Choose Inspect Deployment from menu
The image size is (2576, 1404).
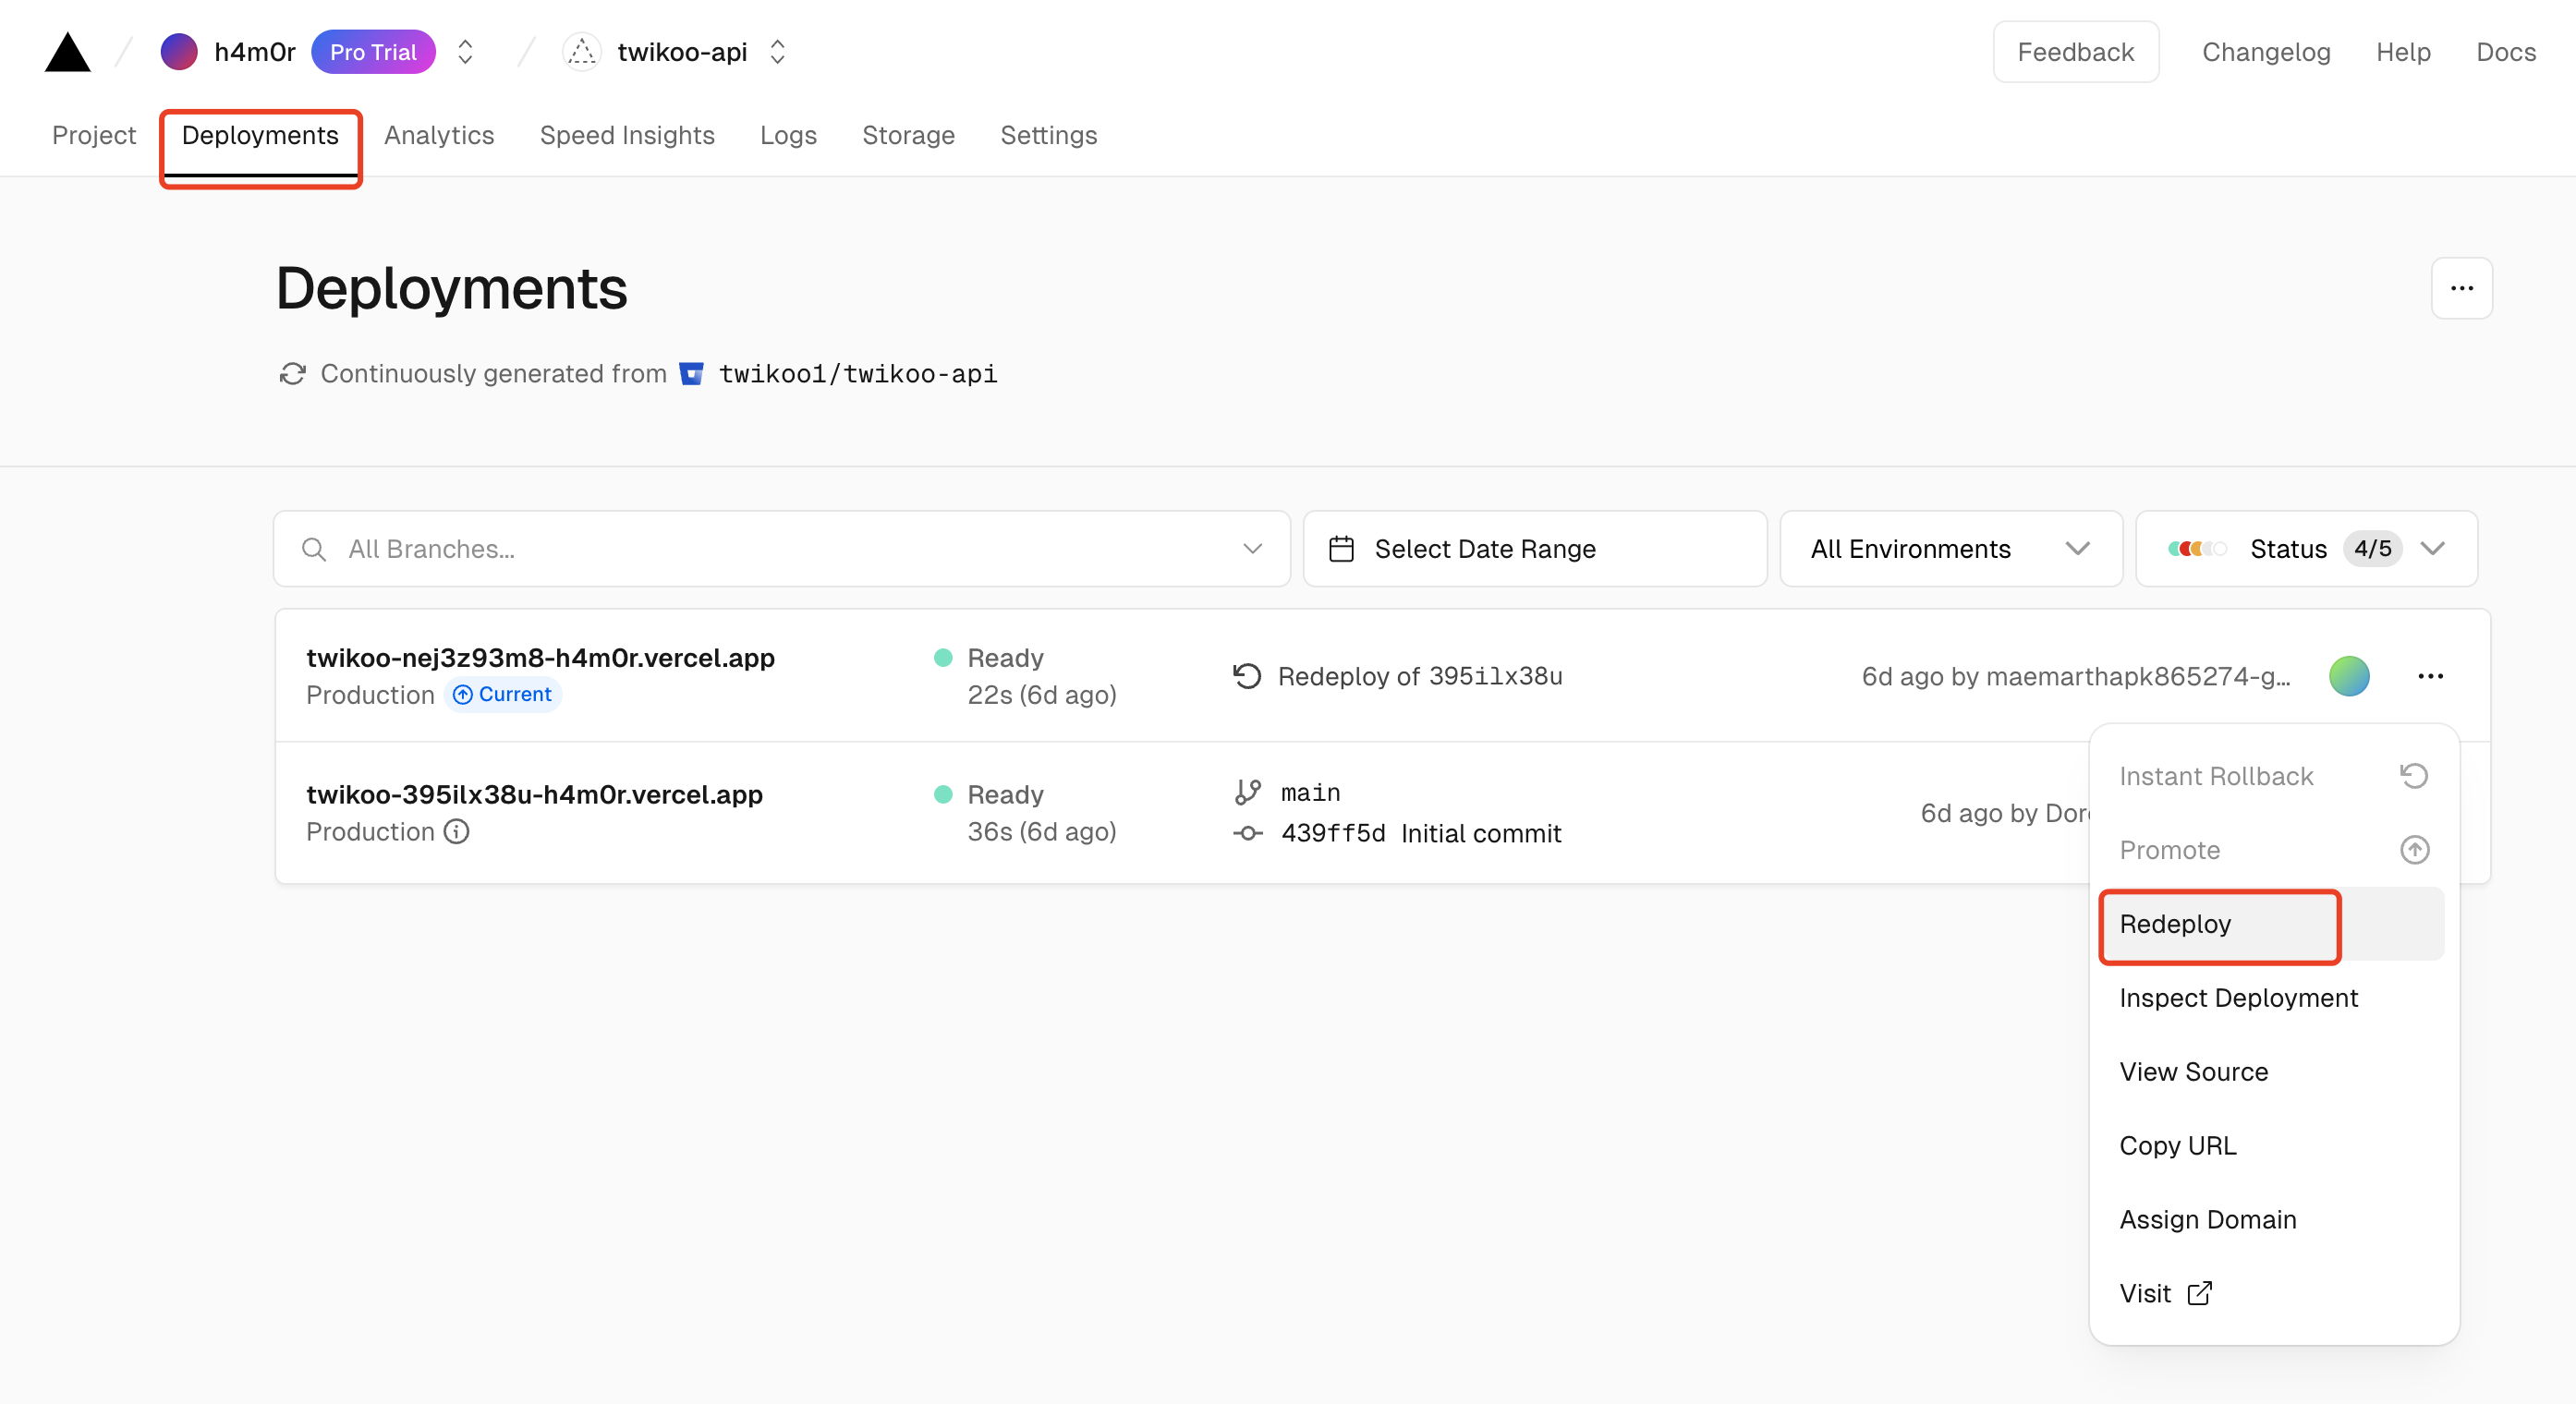coord(2274,999)
